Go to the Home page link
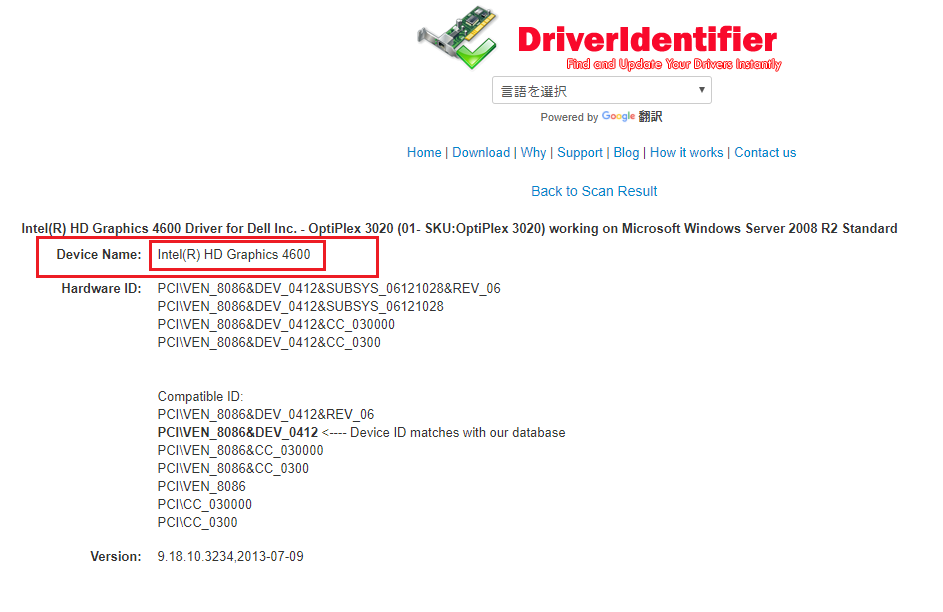The width and height of the screenshot is (943, 612). point(424,153)
